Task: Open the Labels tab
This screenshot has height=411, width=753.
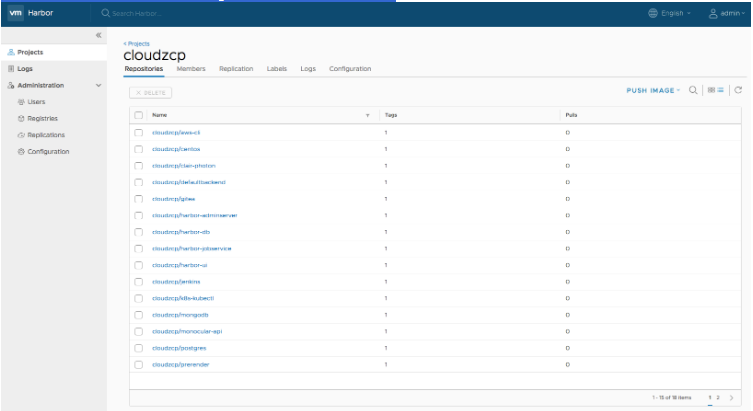Action: point(277,69)
